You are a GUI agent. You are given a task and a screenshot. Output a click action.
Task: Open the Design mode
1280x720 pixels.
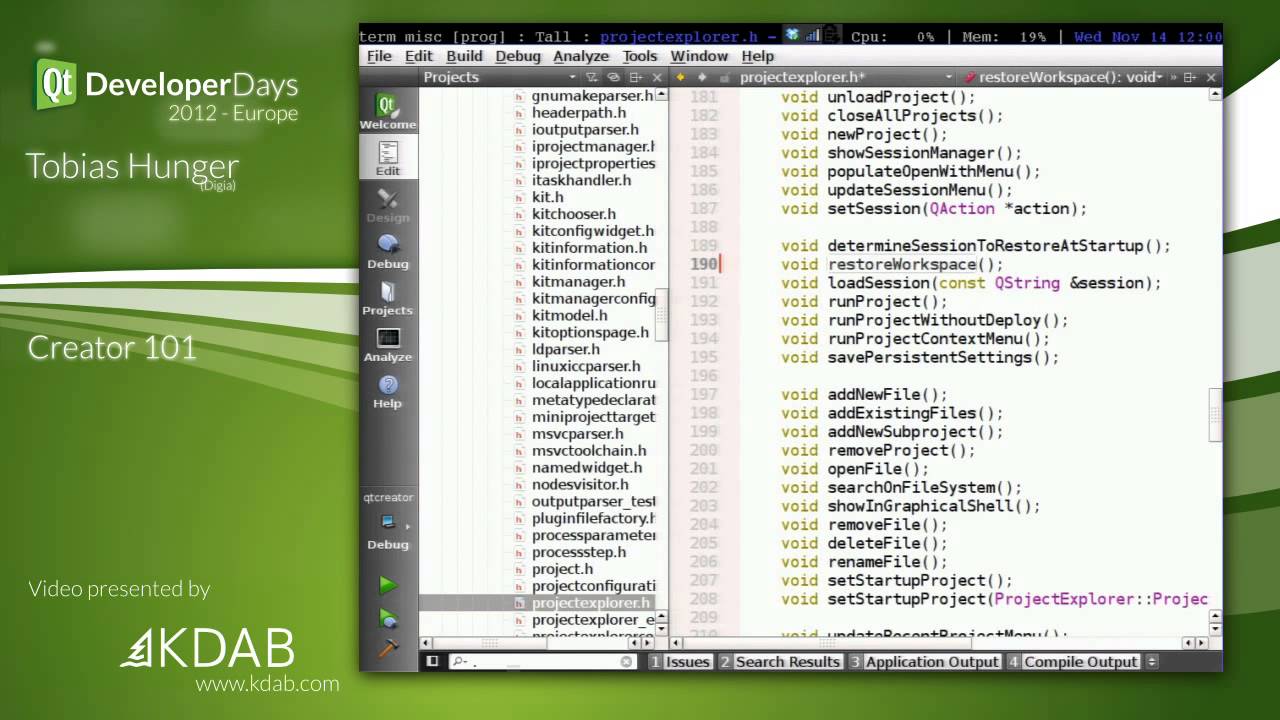coord(388,205)
